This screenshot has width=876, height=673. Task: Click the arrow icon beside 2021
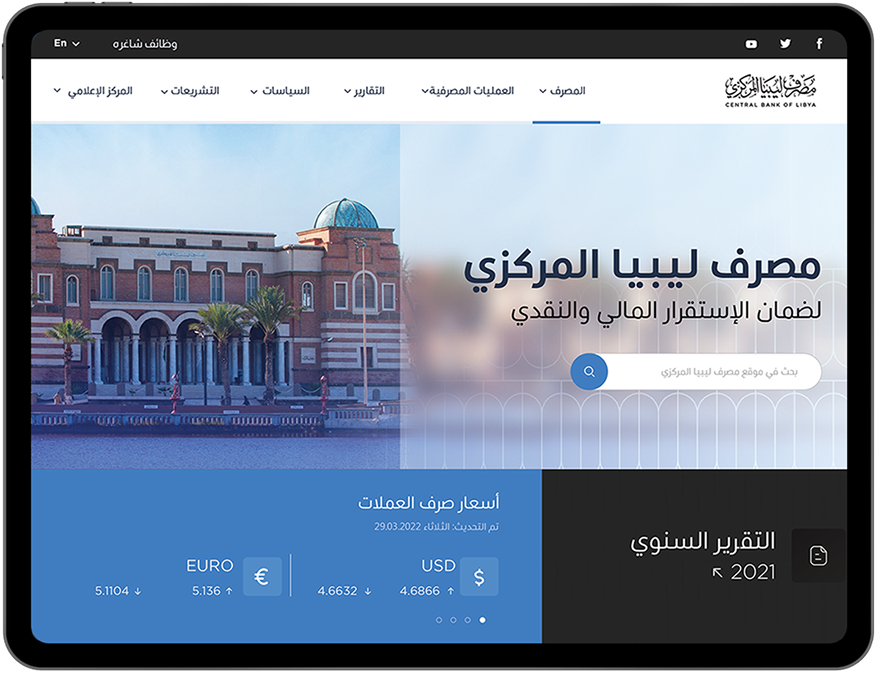point(717,572)
